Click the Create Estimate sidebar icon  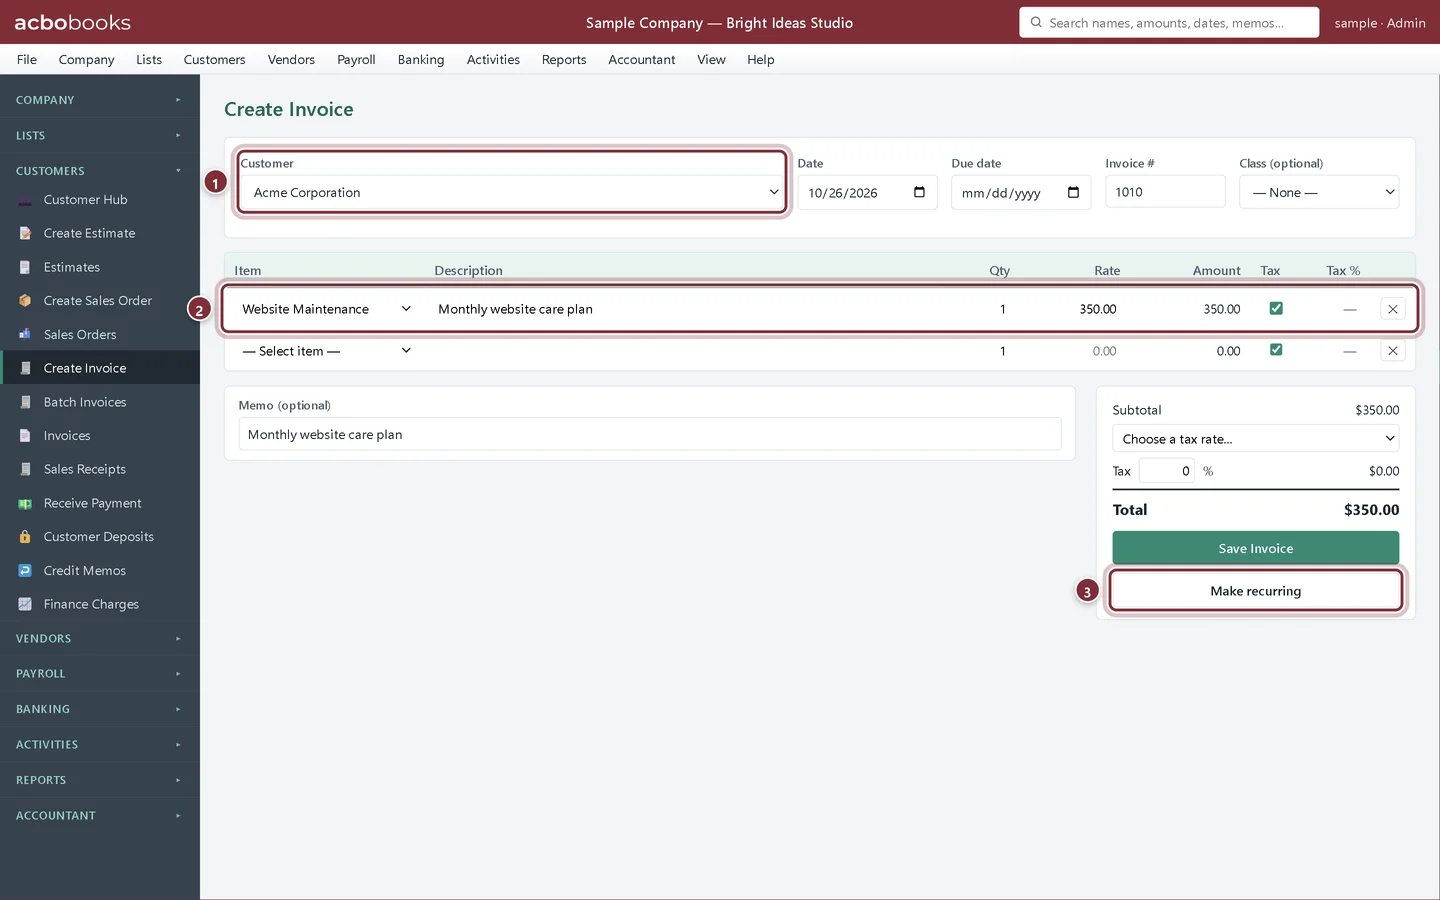click(x=25, y=233)
